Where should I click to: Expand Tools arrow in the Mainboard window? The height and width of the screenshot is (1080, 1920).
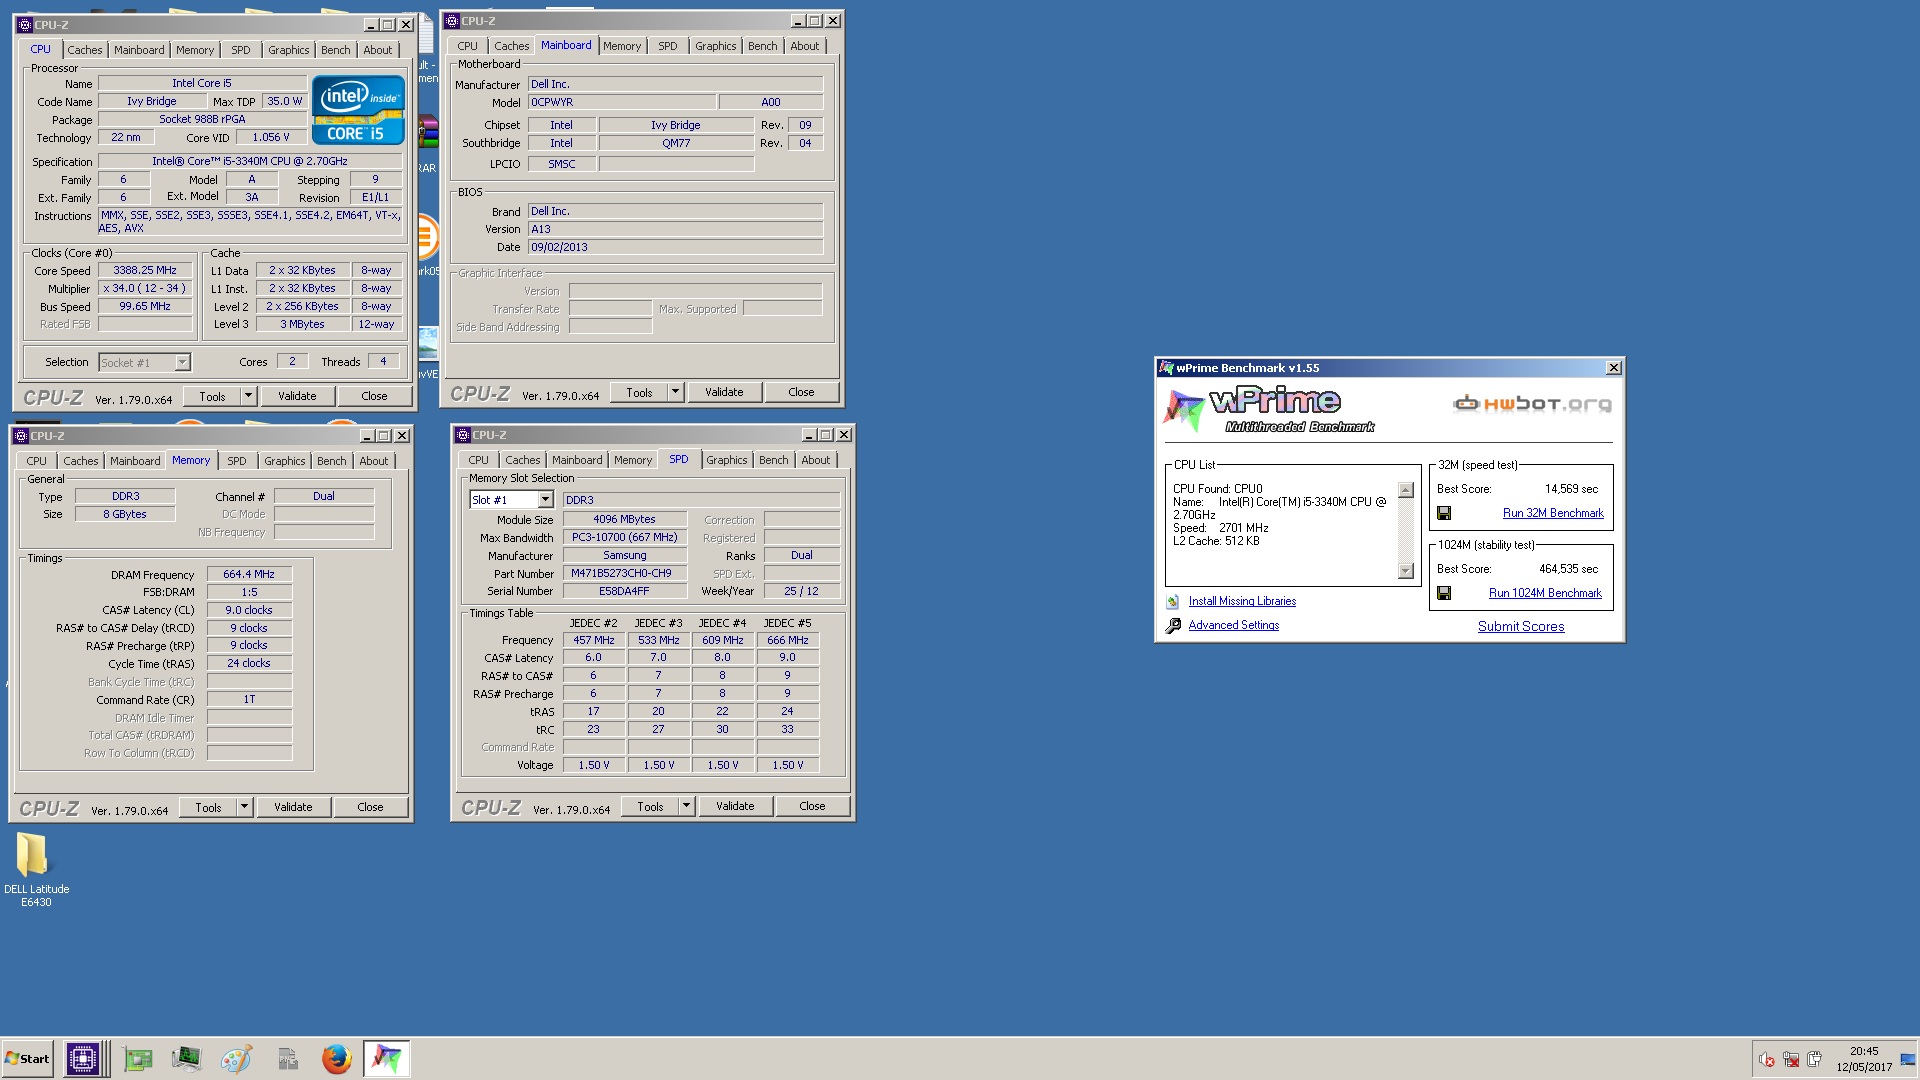pyautogui.click(x=675, y=392)
